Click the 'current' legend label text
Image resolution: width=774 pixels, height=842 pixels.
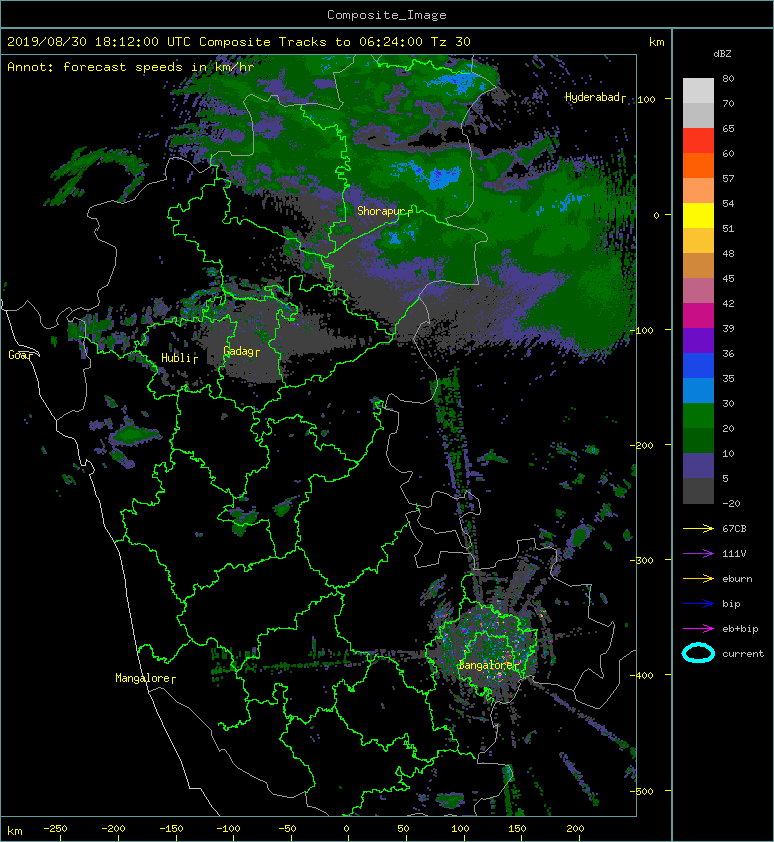pos(743,654)
